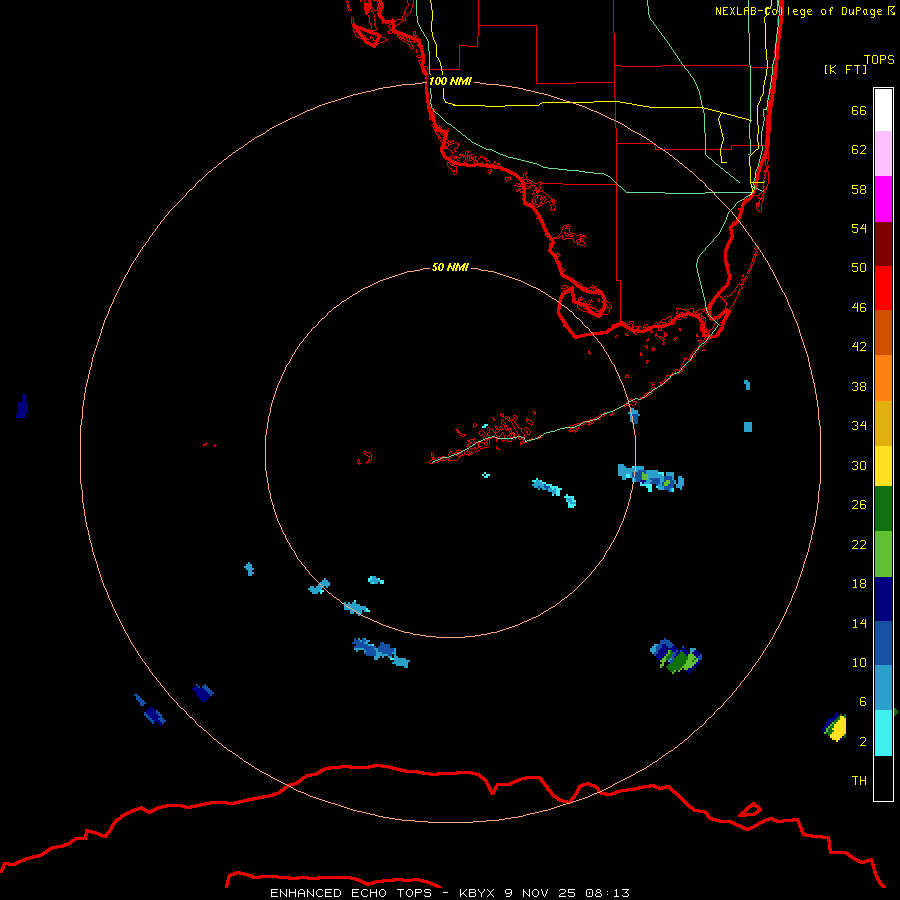Image resolution: width=900 pixels, height=900 pixels.
Task: Click the "08:13" timestamp in footer
Action: click(607, 893)
